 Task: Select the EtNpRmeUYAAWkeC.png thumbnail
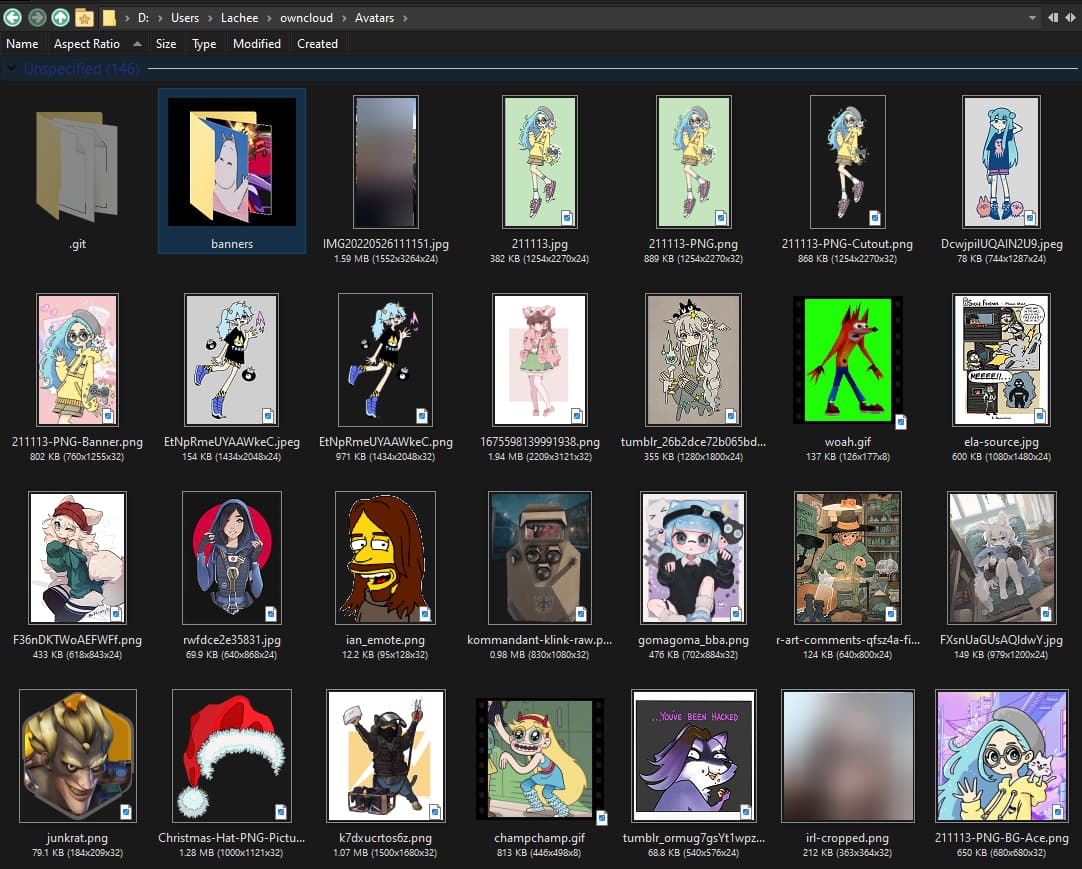(386, 360)
